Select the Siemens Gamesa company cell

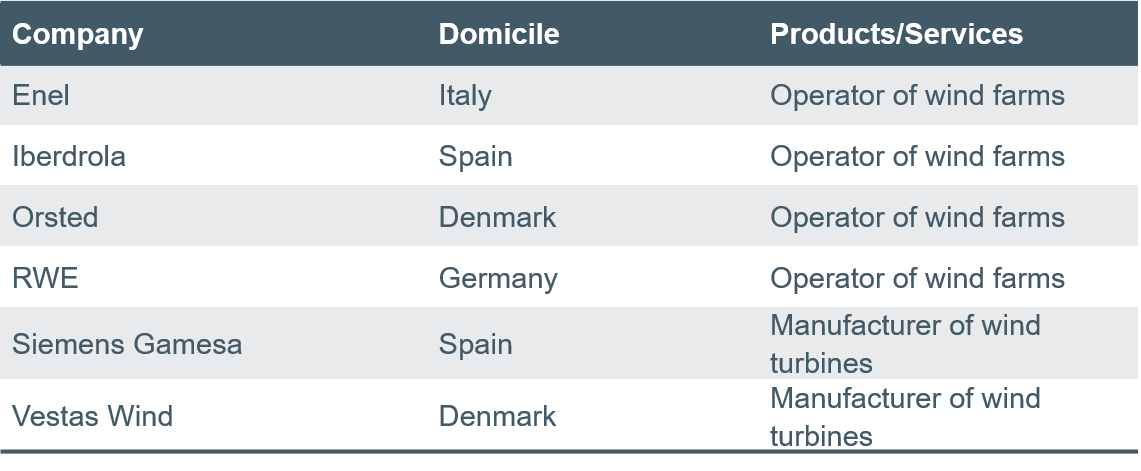[x=127, y=344]
